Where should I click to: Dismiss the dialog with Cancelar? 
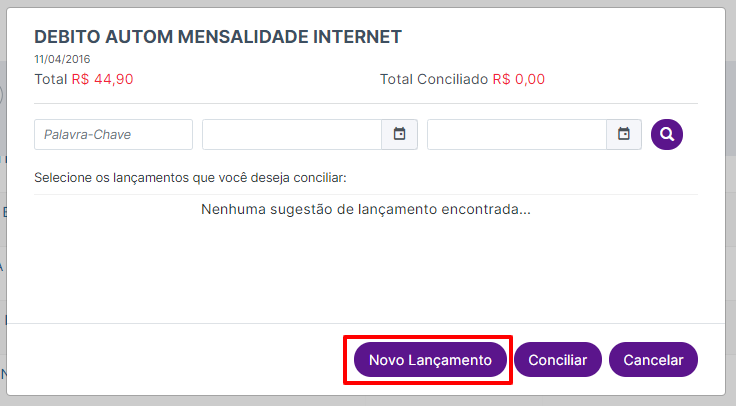pos(653,360)
